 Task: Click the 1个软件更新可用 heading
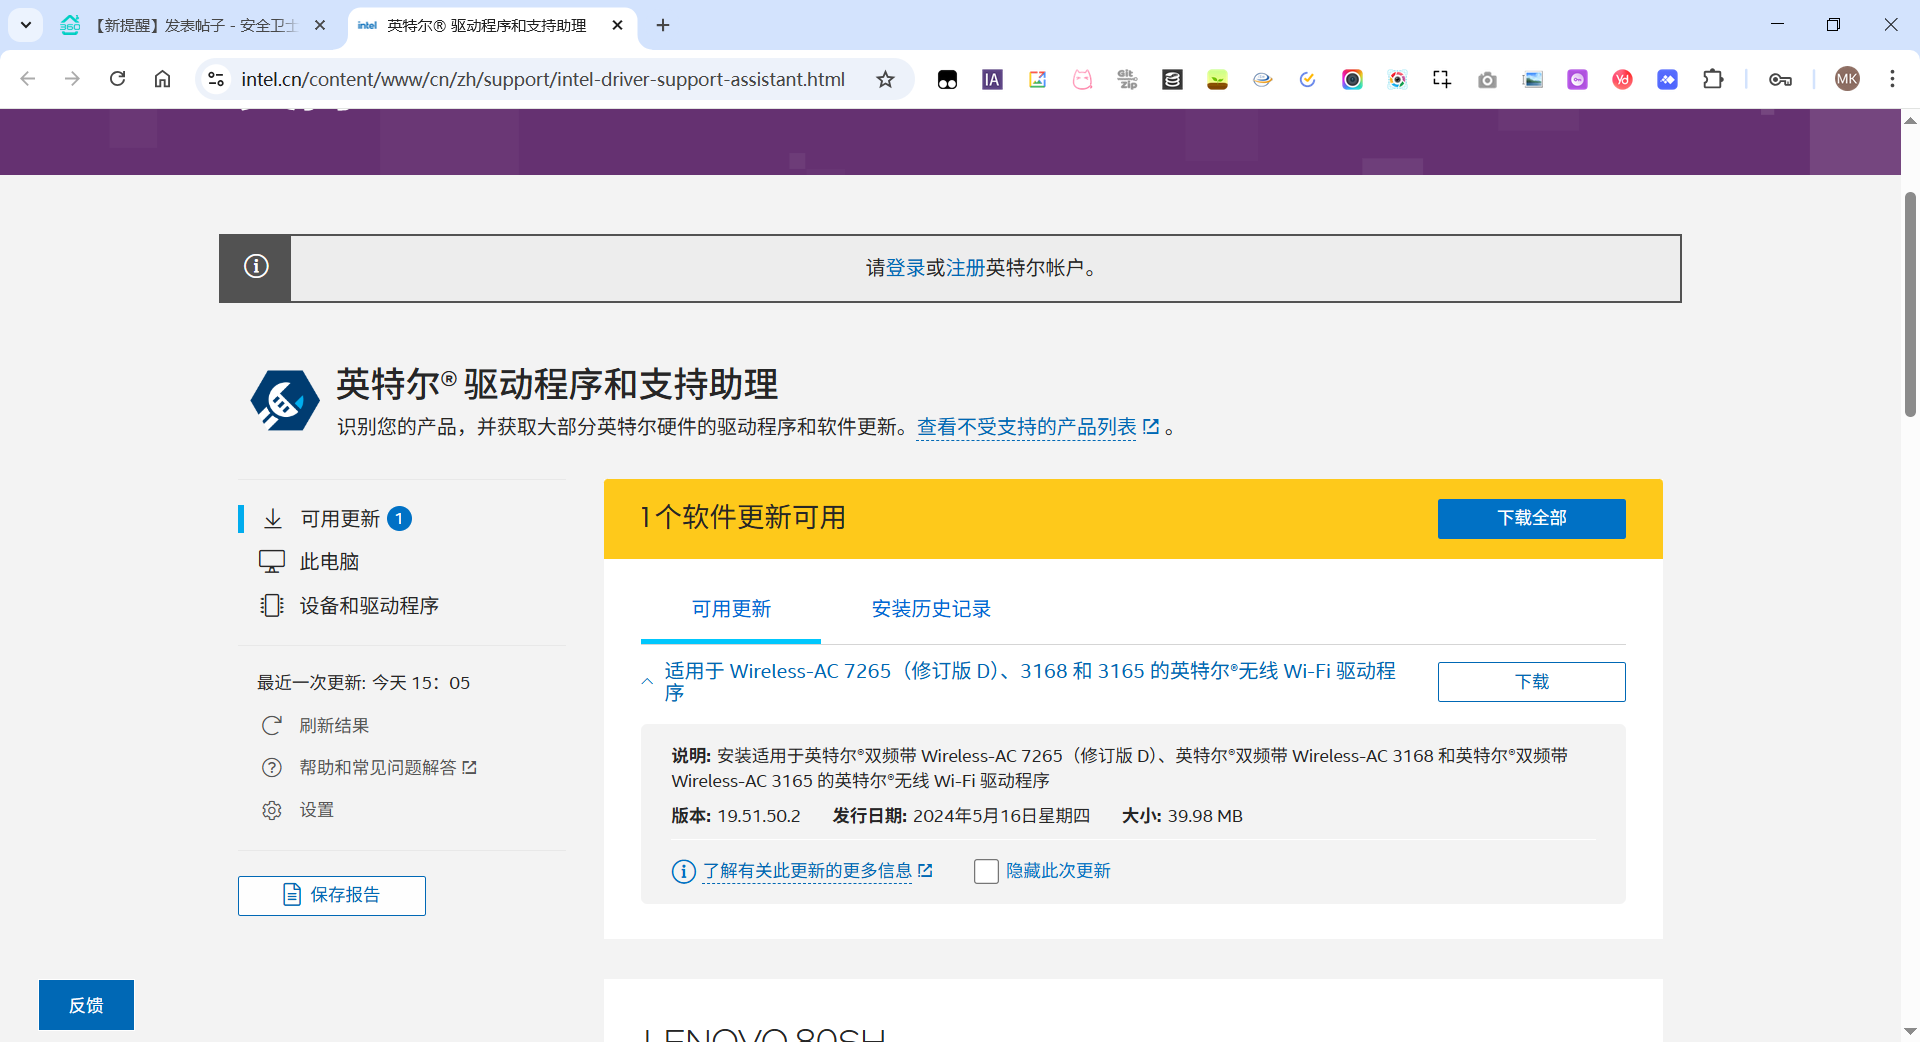point(743,518)
